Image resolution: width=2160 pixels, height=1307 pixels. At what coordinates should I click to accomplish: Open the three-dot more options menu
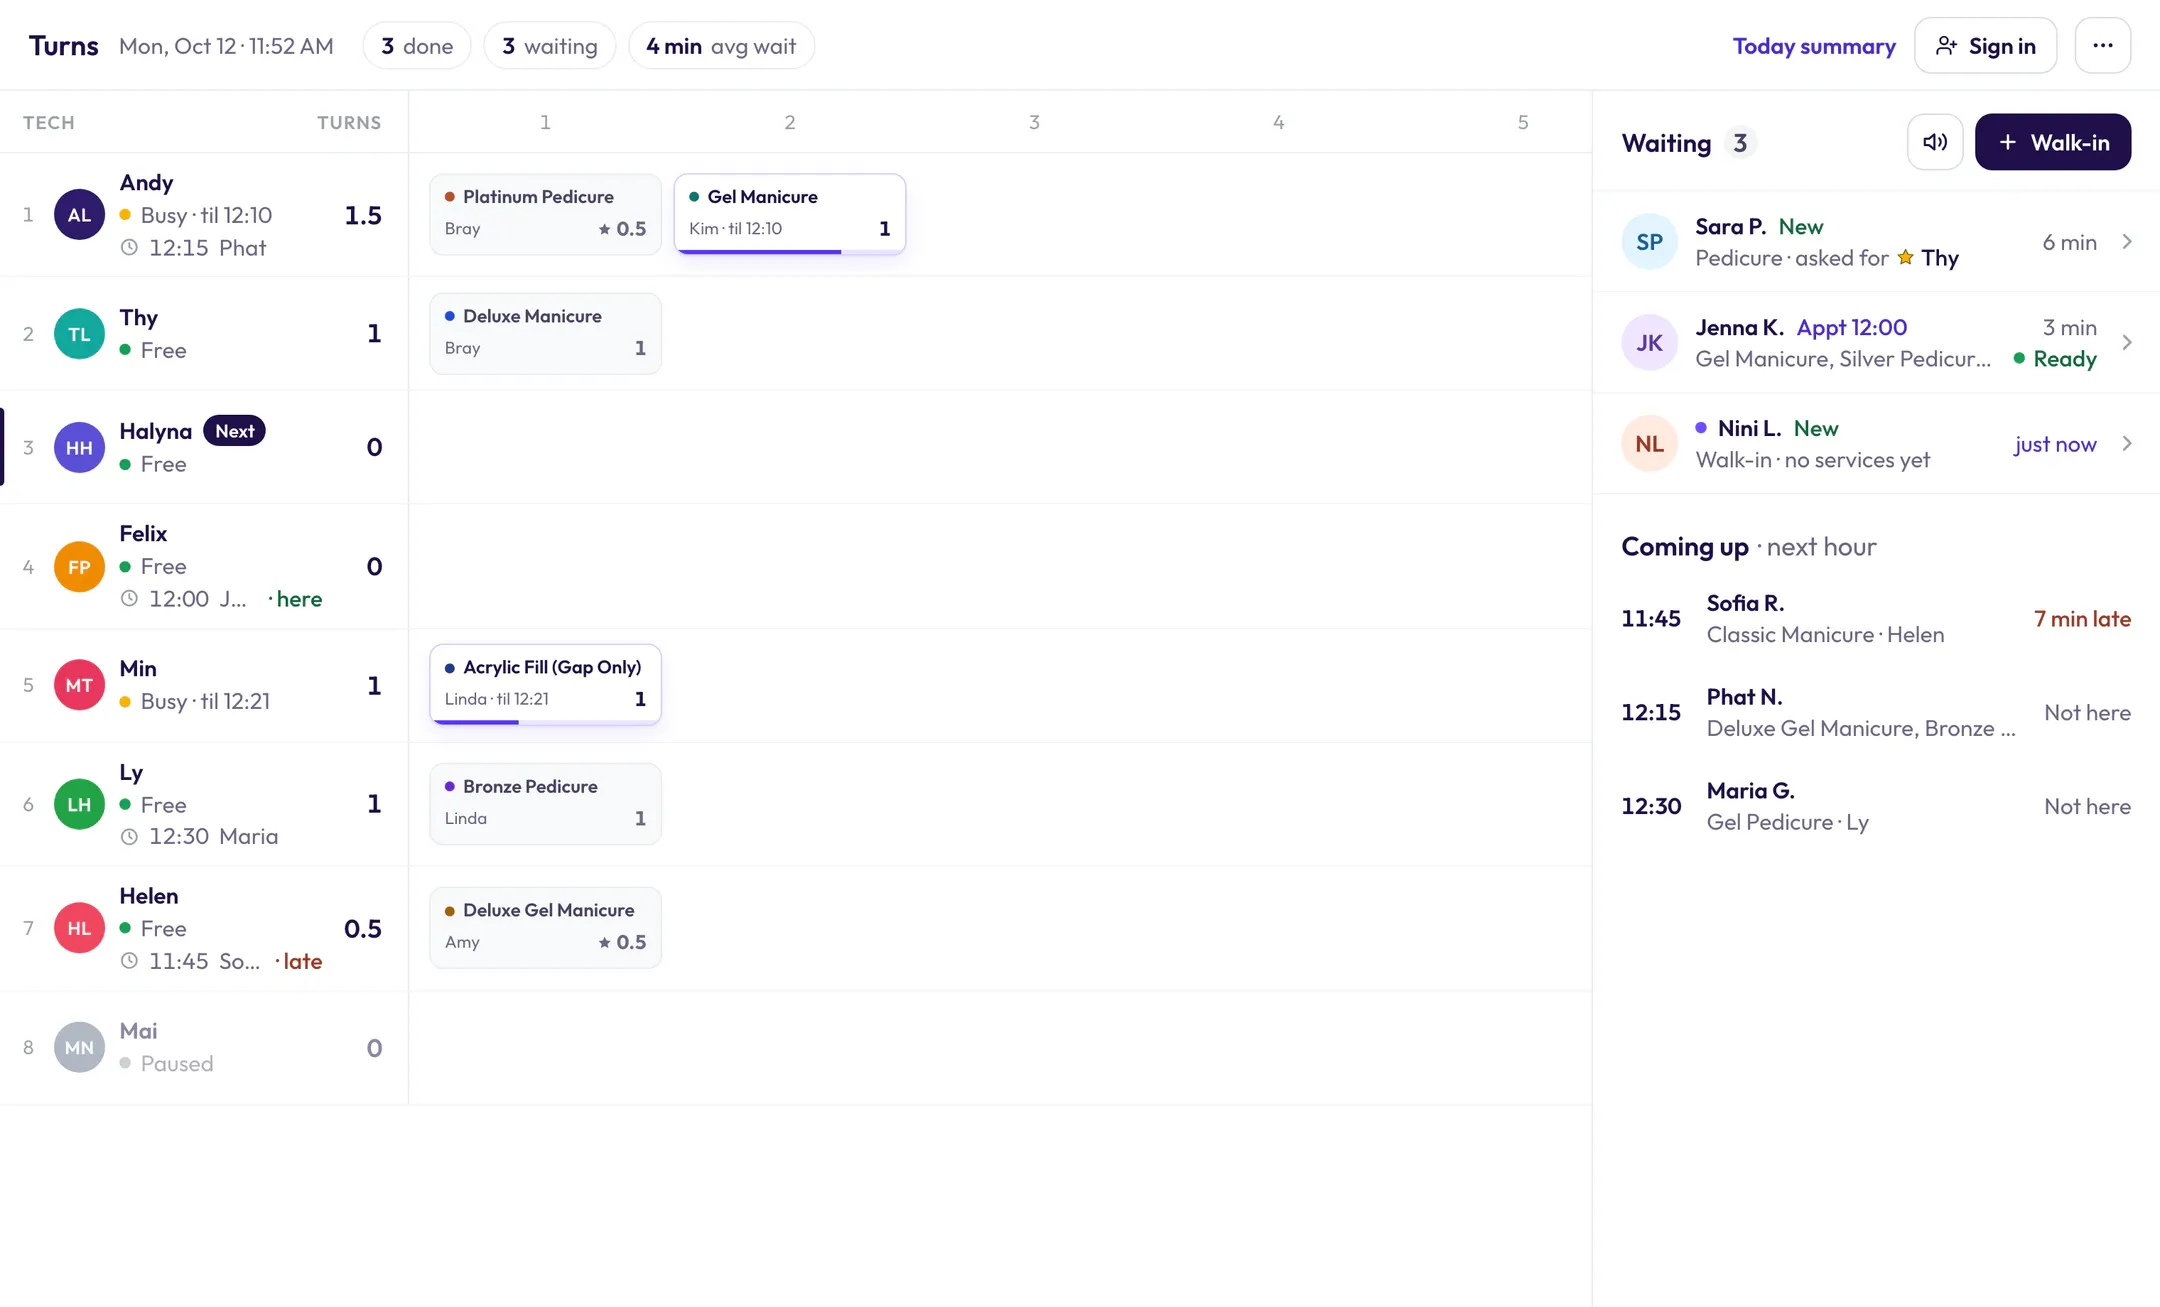(x=2102, y=45)
